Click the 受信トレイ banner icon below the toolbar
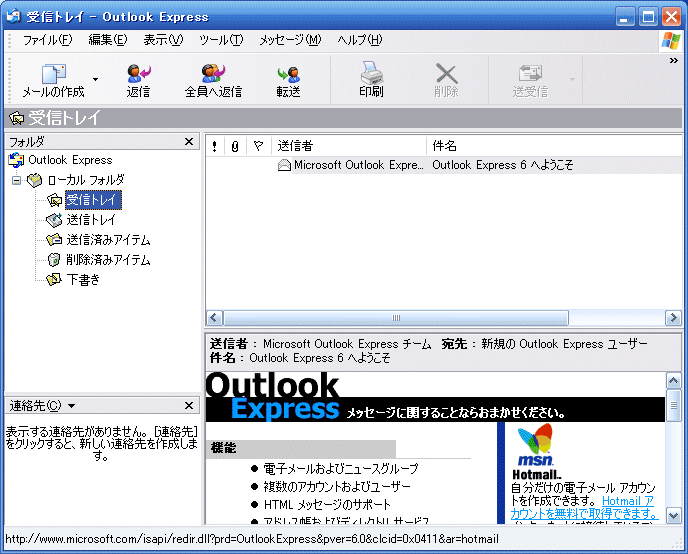 coord(17,118)
